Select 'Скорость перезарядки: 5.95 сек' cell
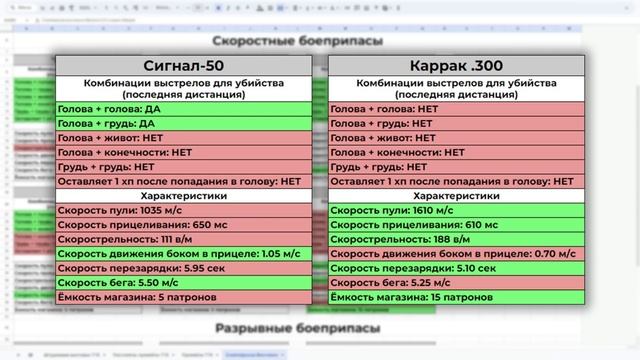The width and height of the screenshot is (640, 360). click(184, 269)
